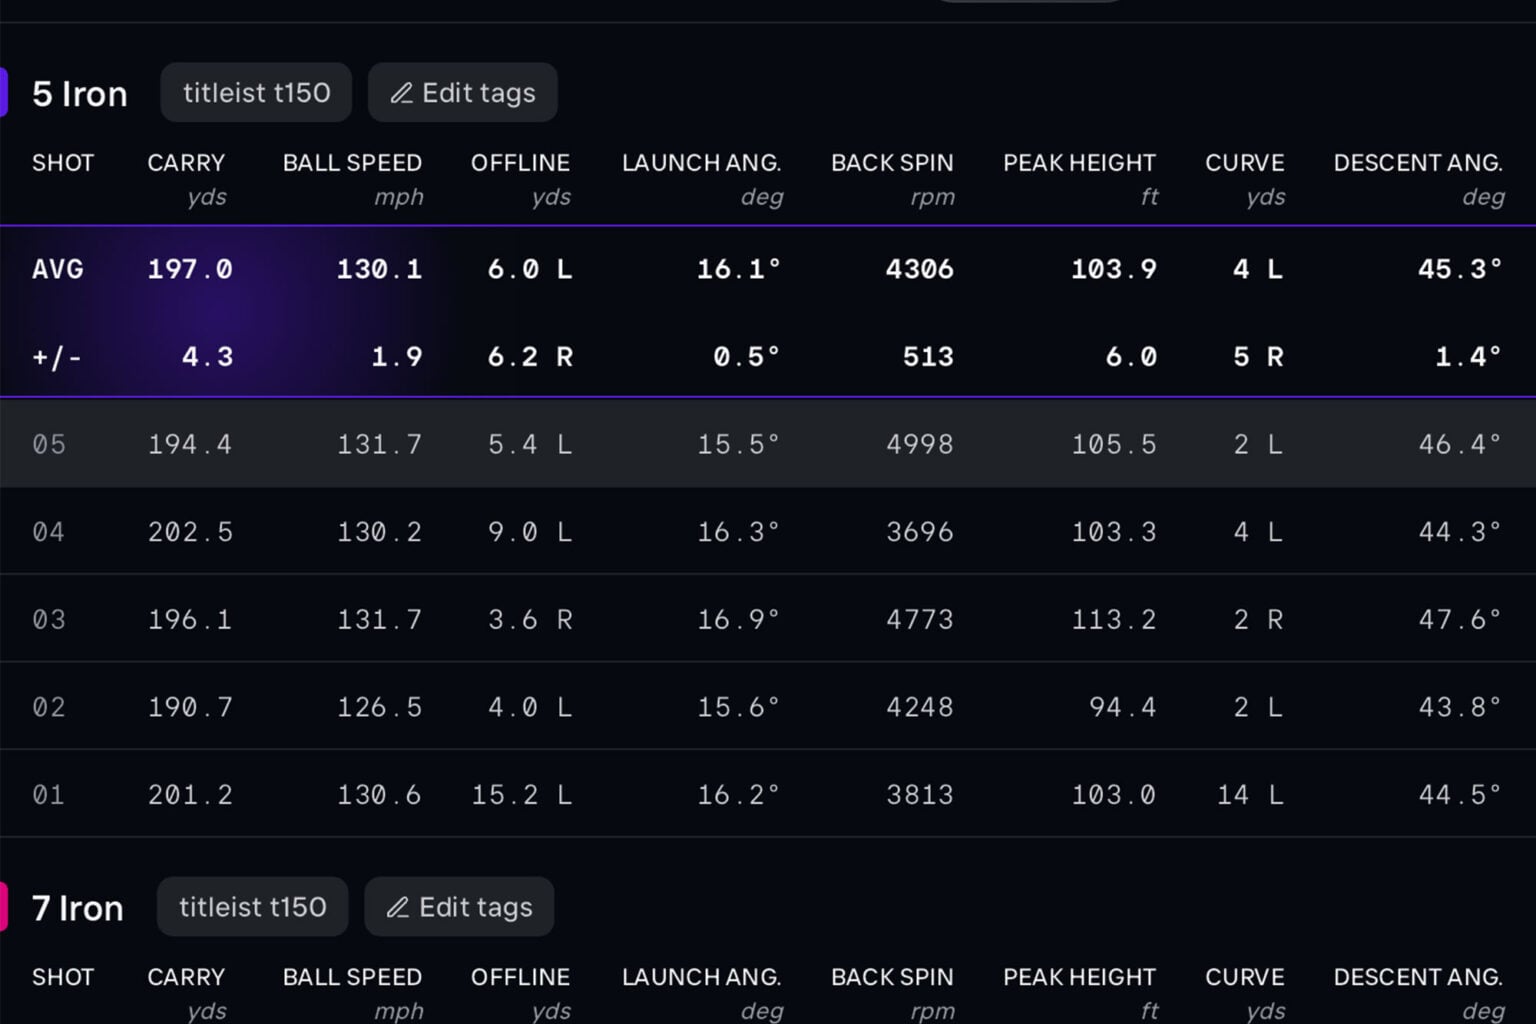Click the 5 Iron club heading
The height and width of the screenshot is (1024, 1536).
[80, 94]
